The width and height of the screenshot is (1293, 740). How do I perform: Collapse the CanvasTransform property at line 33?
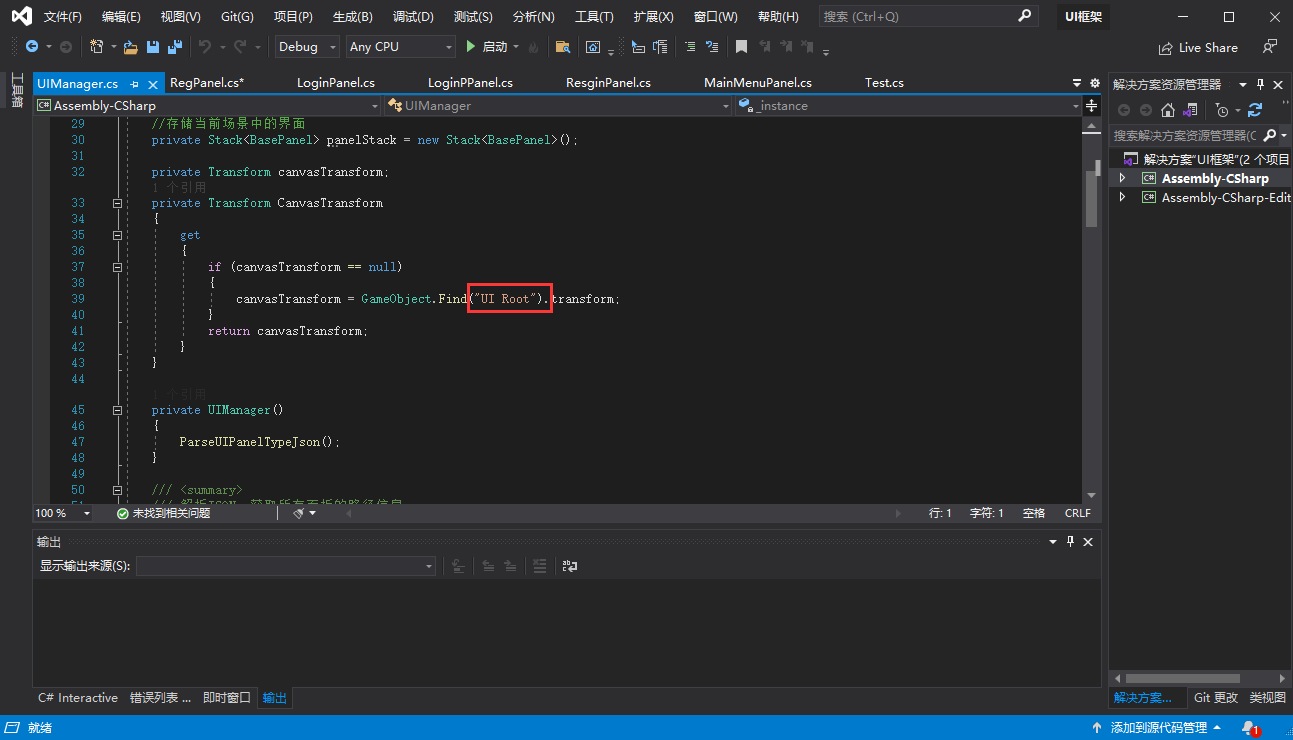[x=117, y=203]
